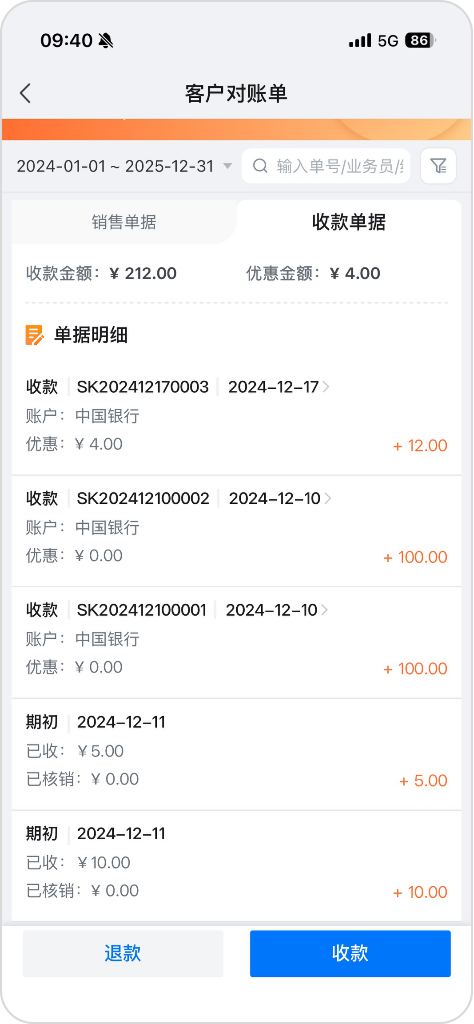
Task: Click receipt number SK202412170003
Action: pyautogui.click(x=143, y=387)
